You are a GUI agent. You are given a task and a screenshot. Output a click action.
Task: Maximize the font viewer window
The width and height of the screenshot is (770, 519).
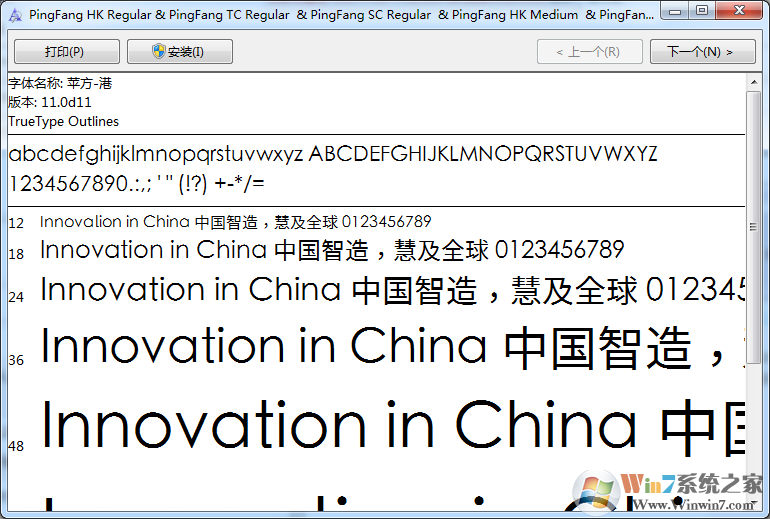point(702,10)
